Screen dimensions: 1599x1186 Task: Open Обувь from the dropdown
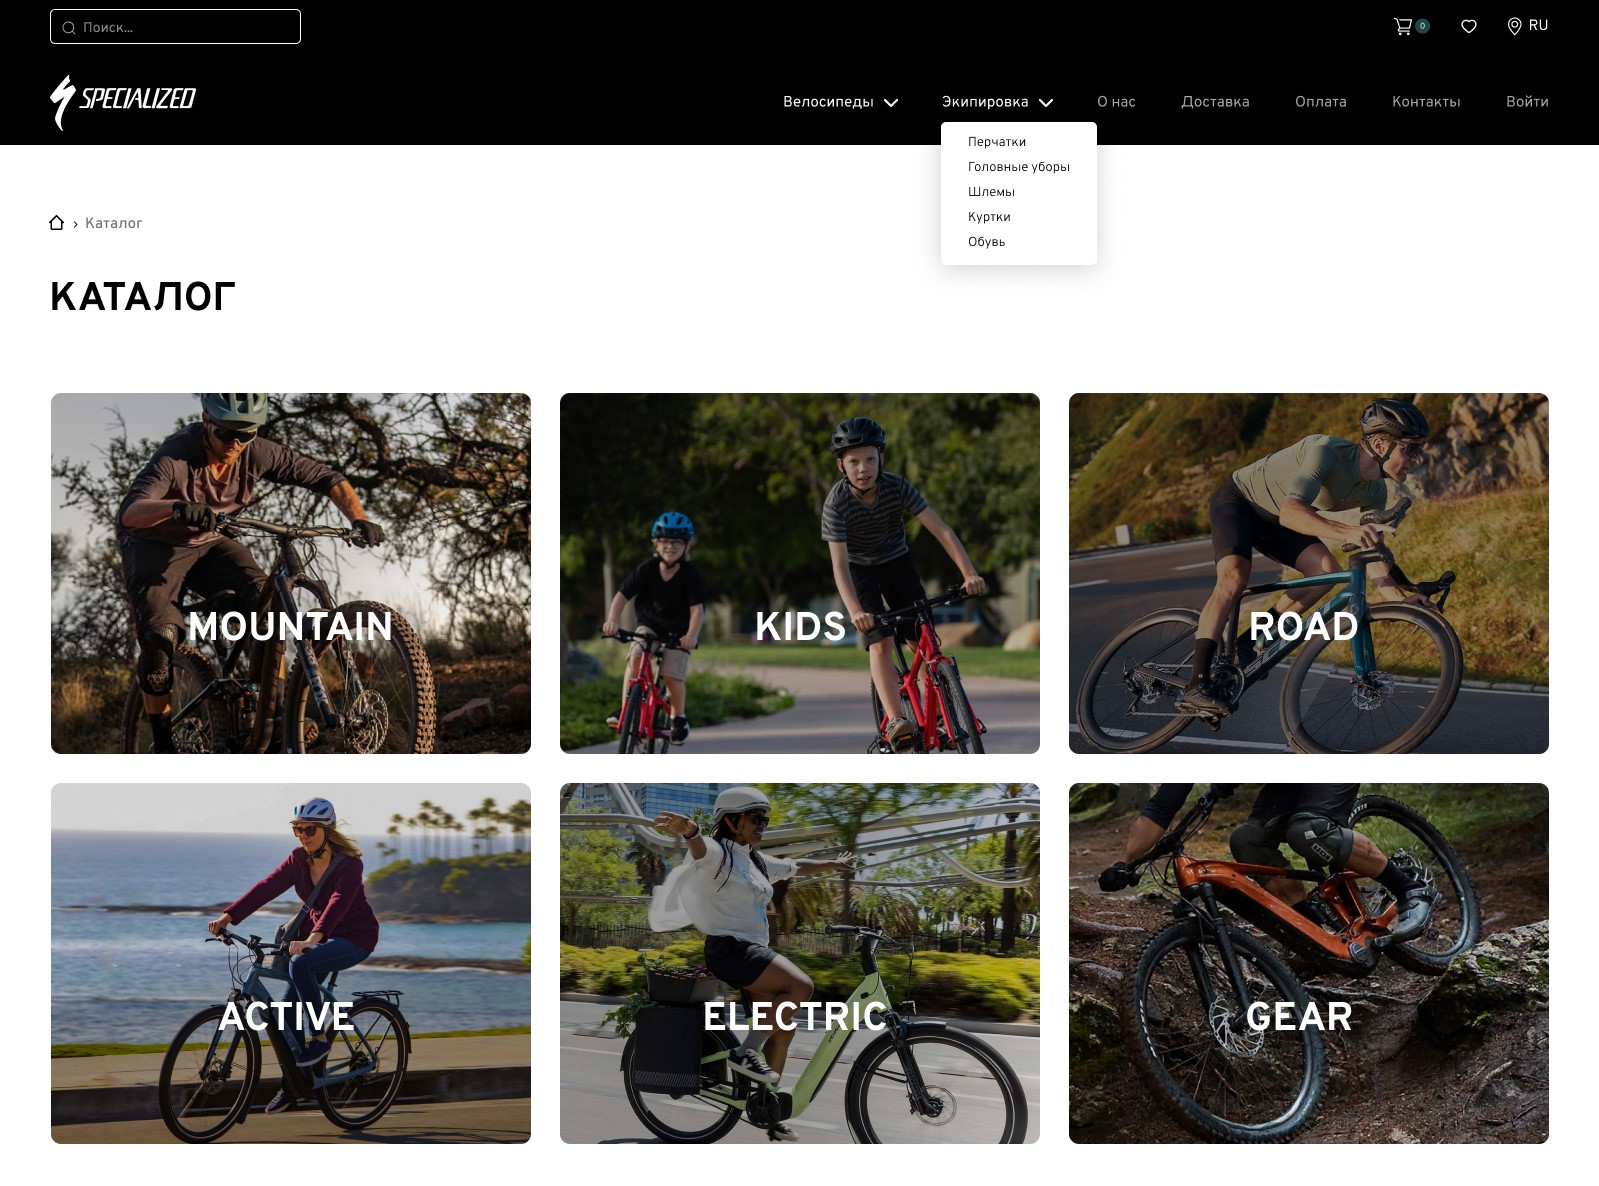click(987, 242)
